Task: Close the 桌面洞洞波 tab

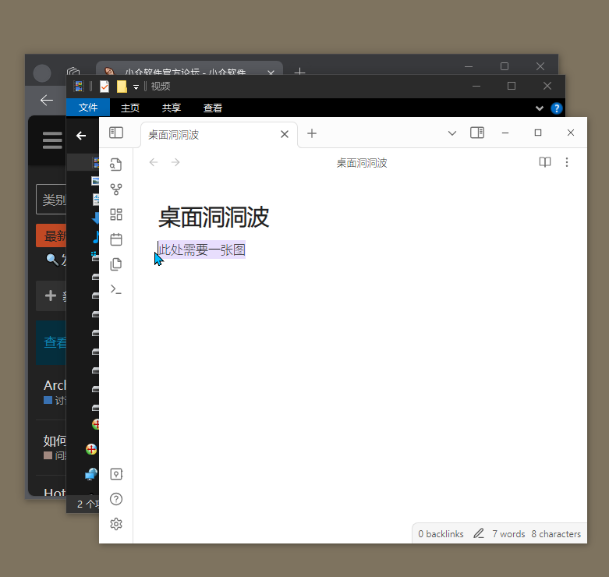Action: [x=284, y=134]
